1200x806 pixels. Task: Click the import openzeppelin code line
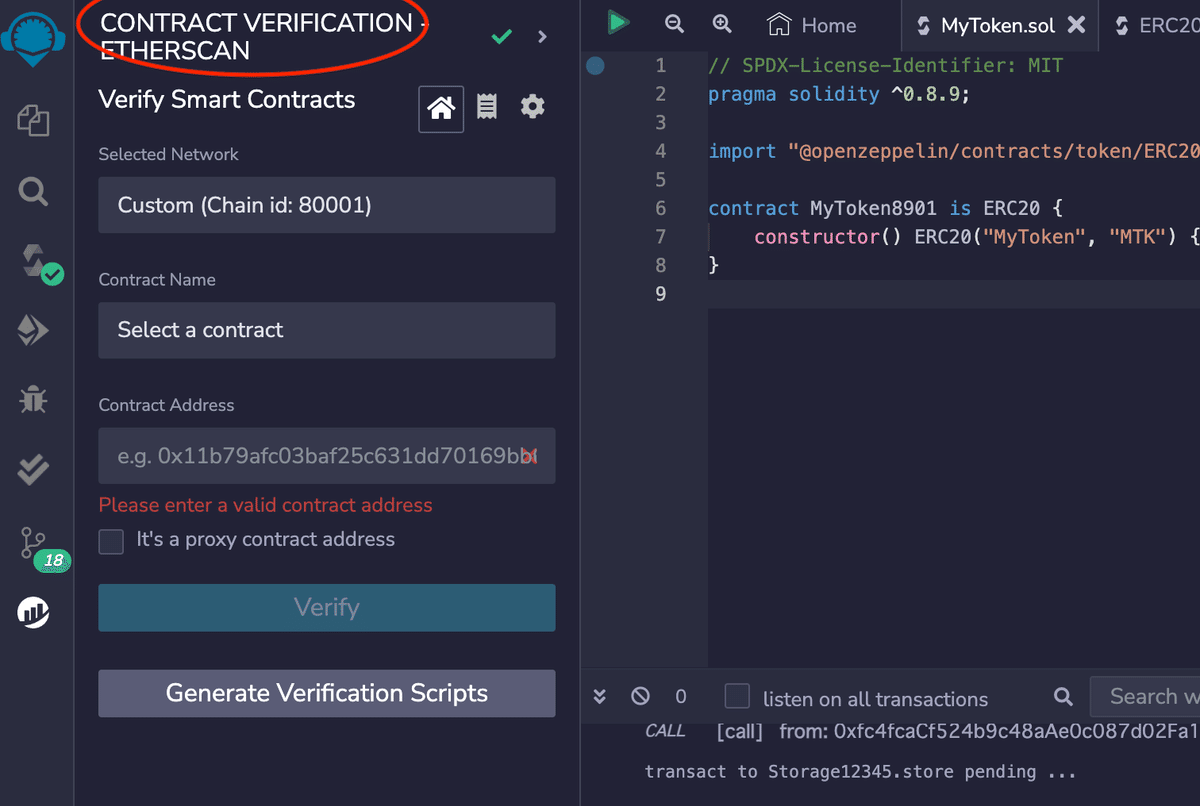tap(953, 151)
